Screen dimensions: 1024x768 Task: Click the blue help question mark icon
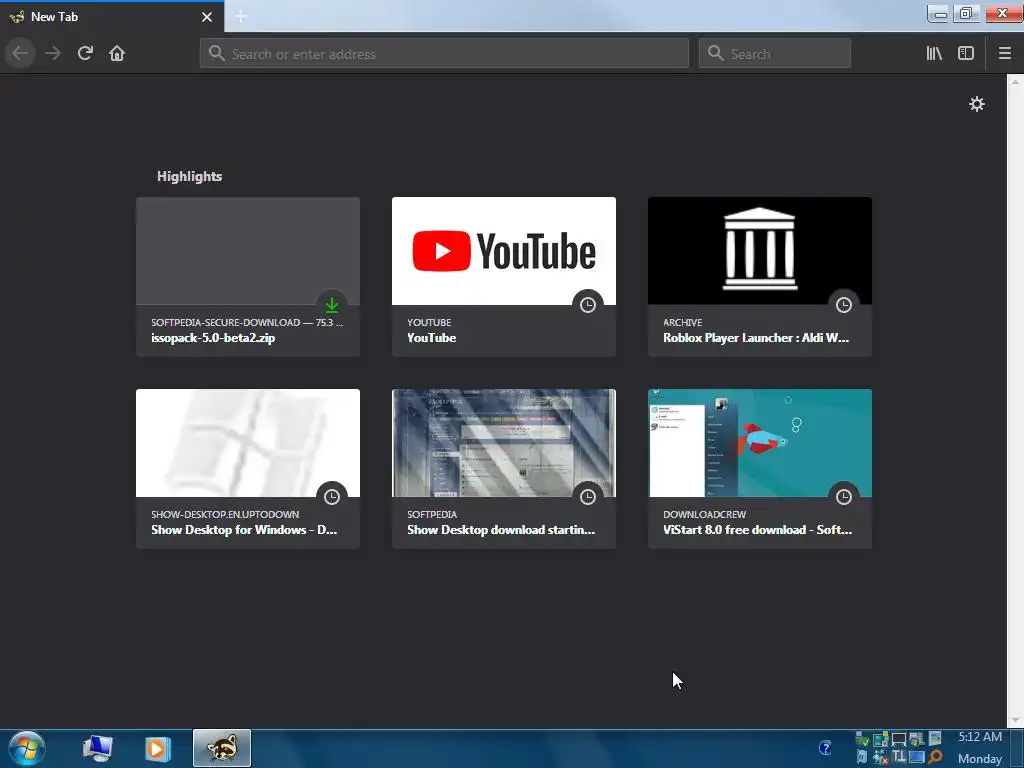click(x=825, y=748)
